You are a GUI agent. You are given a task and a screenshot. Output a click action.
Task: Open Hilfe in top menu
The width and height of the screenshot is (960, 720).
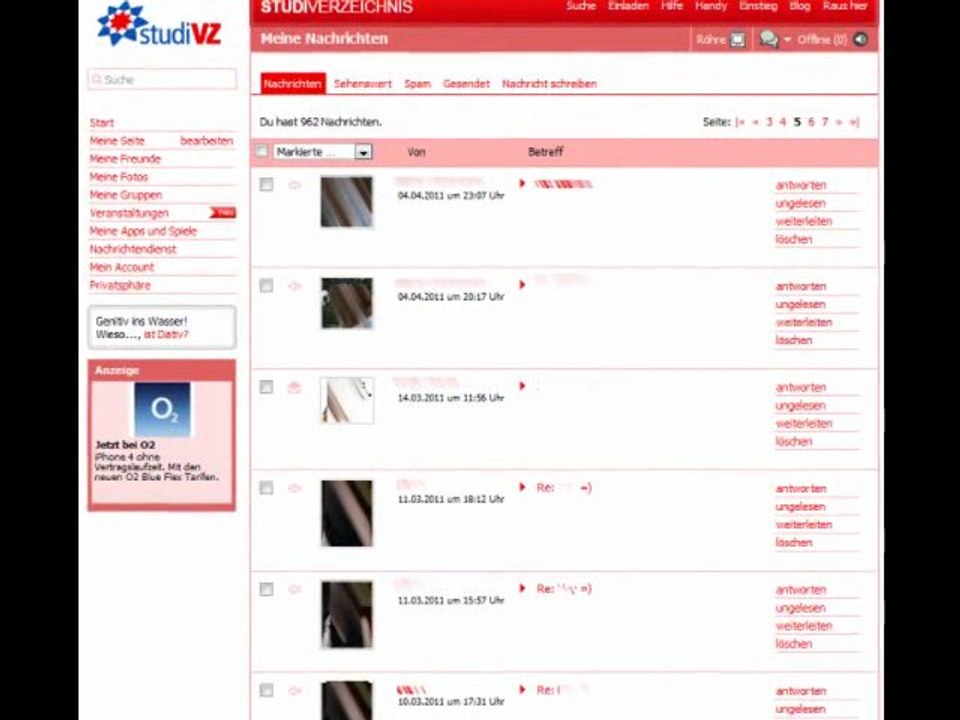pyautogui.click(x=672, y=6)
